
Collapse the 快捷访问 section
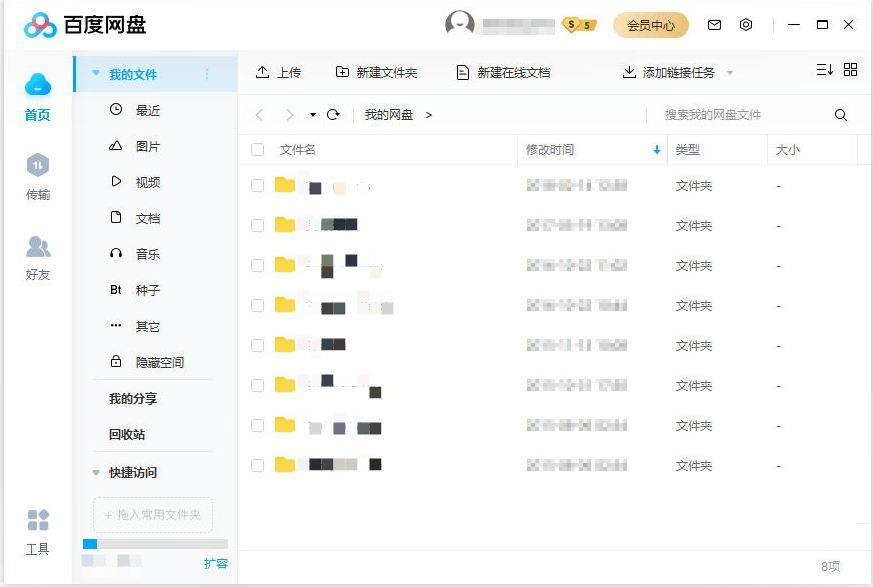tap(96, 473)
